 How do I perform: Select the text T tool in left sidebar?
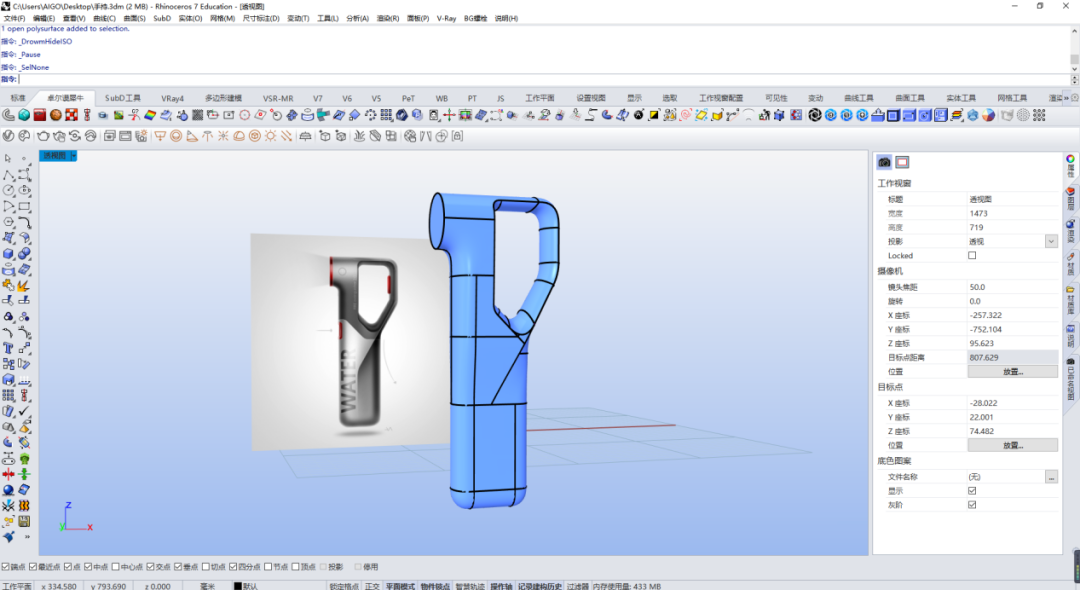pyautogui.click(x=8, y=348)
